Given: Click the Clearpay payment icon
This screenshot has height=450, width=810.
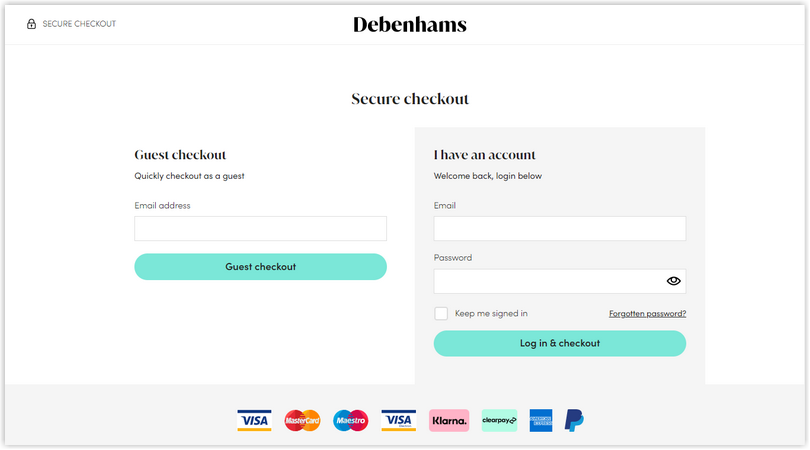Looking at the screenshot, I should point(499,421).
